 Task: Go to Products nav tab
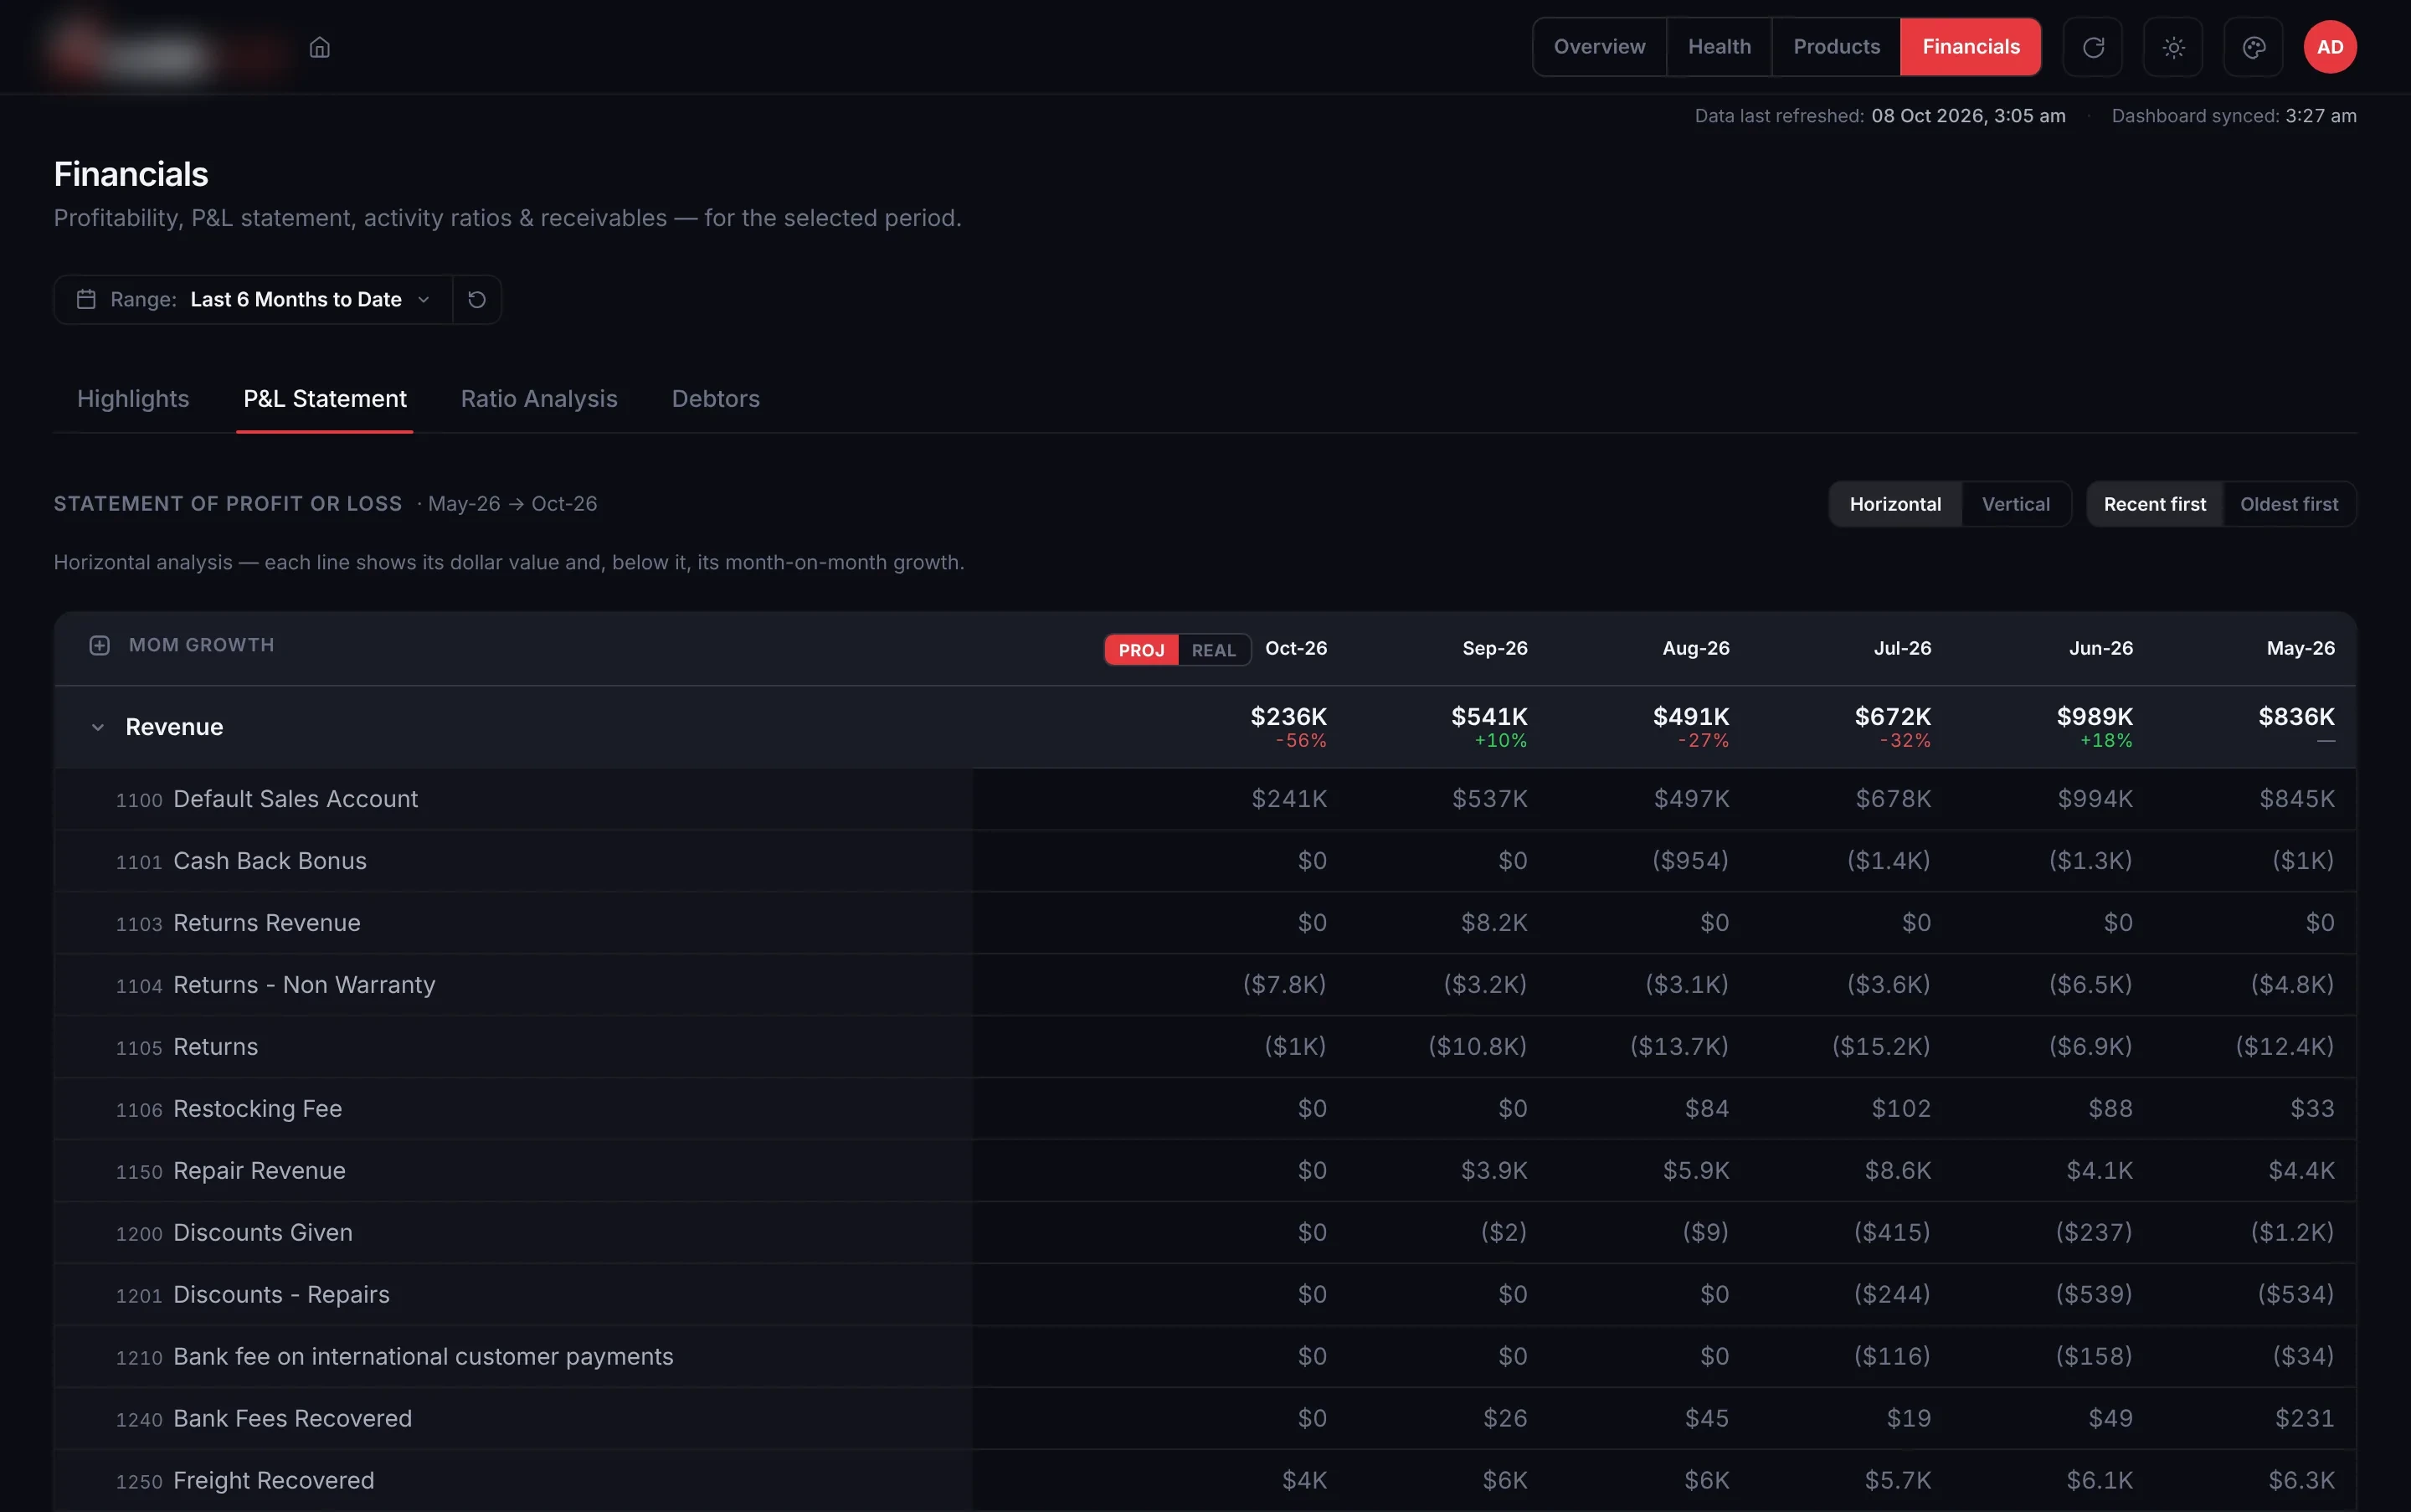[1836, 47]
